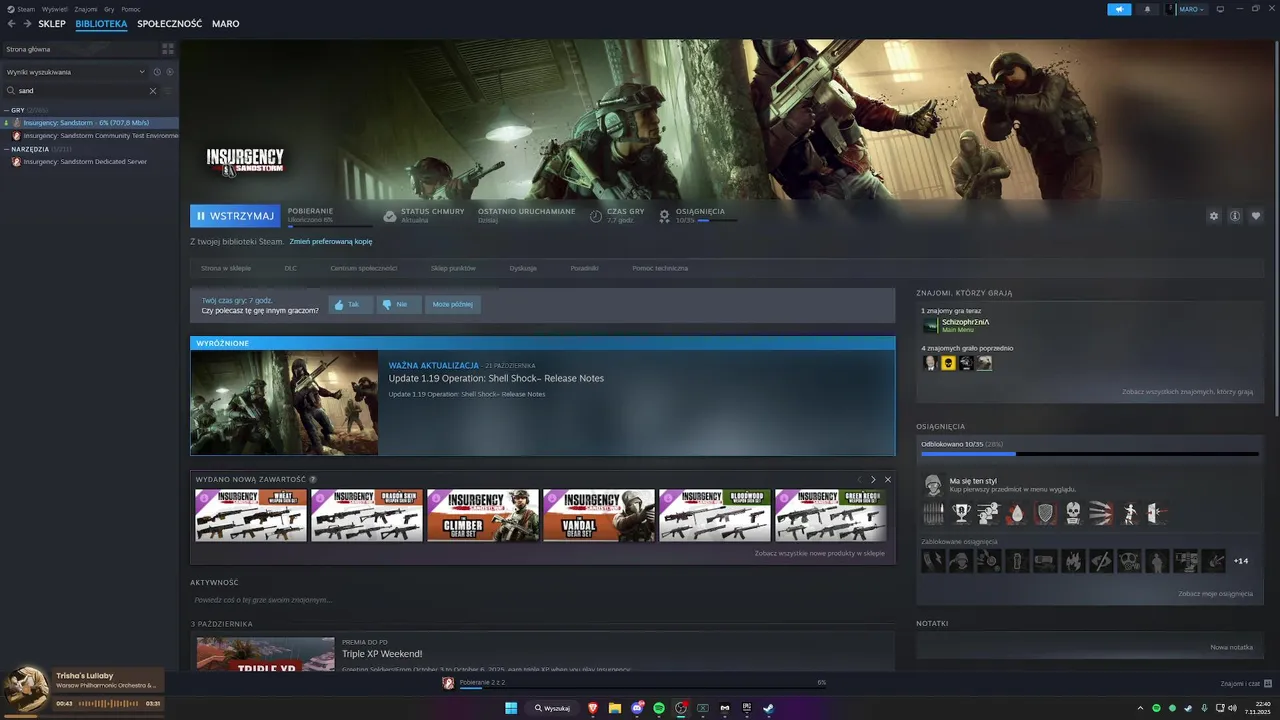Screen dimensions: 1280x720
Task: Clear the 'sand' search text
Action: tap(153, 90)
